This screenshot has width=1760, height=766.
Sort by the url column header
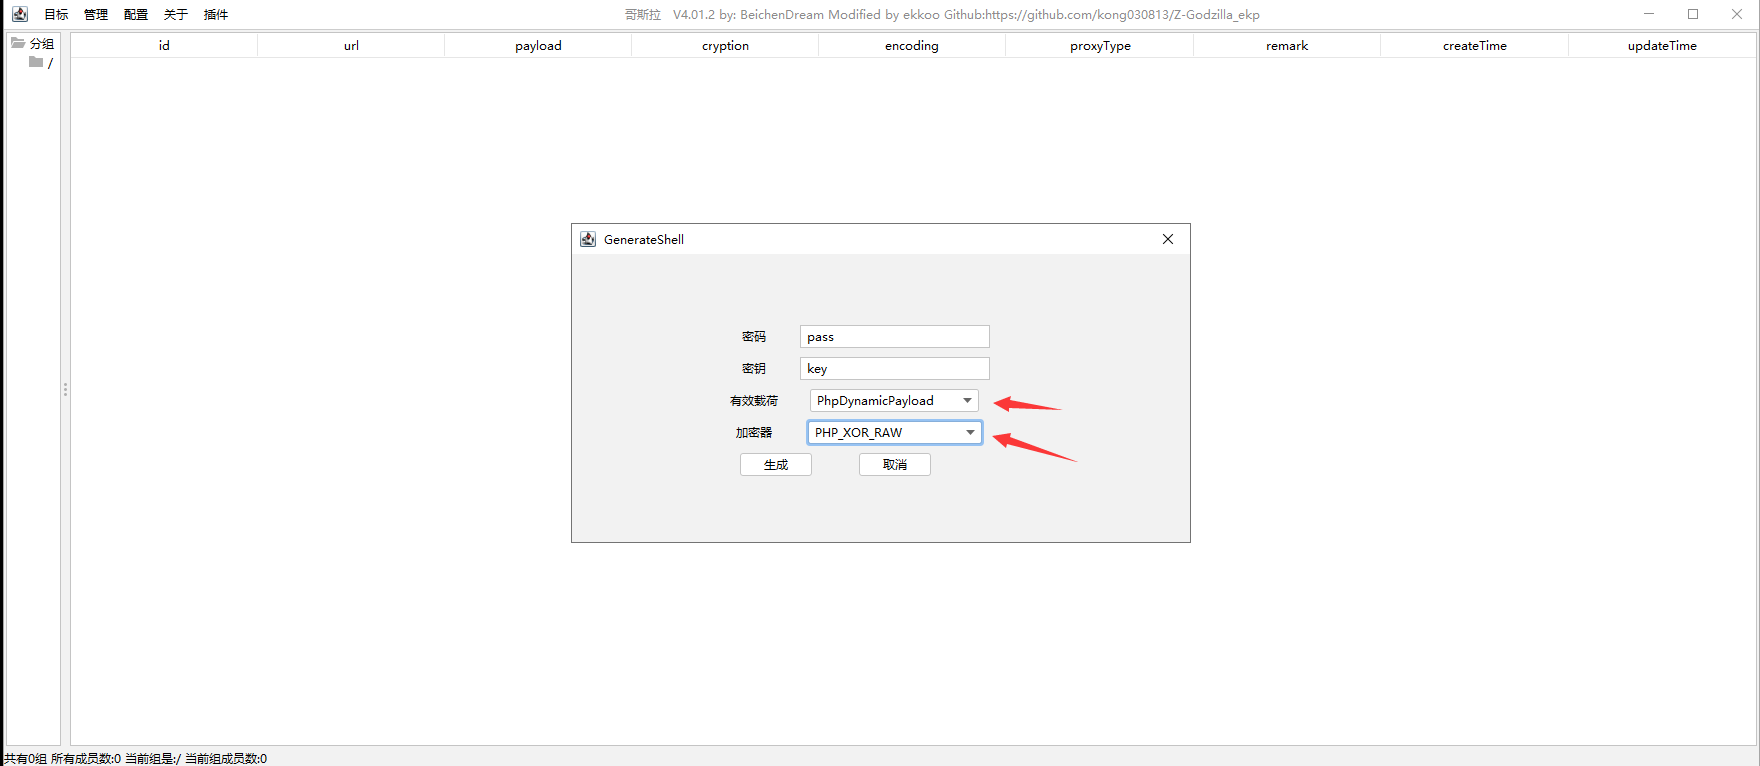pyautogui.click(x=351, y=46)
